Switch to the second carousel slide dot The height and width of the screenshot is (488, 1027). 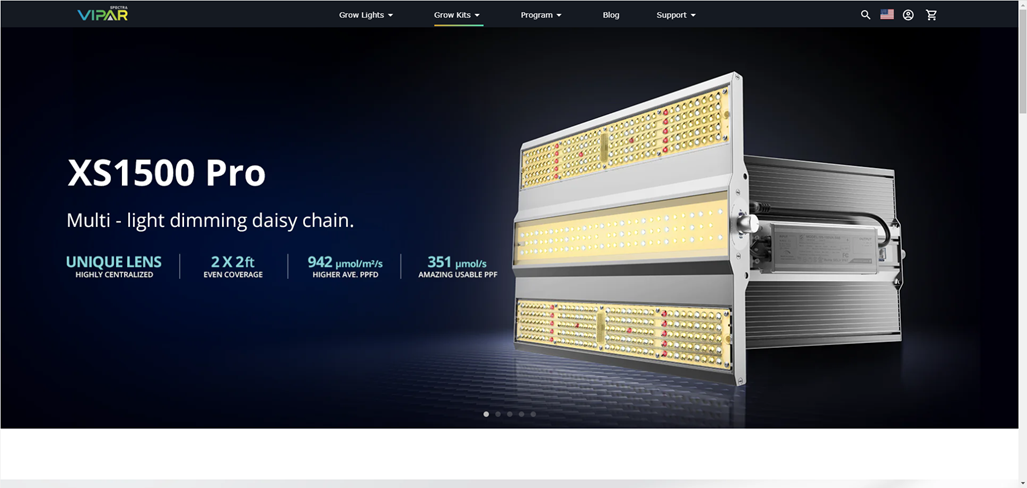click(x=498, y=414)
